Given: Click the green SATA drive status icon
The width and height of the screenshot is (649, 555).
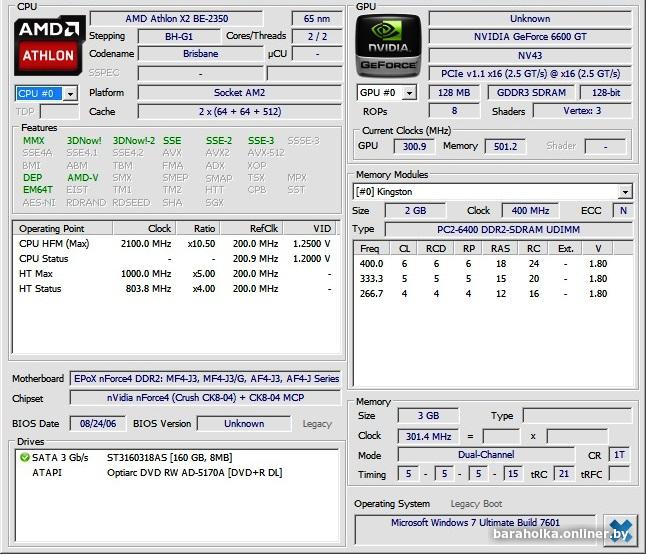Looking at the screenshot, I should [x=24, y=457].
